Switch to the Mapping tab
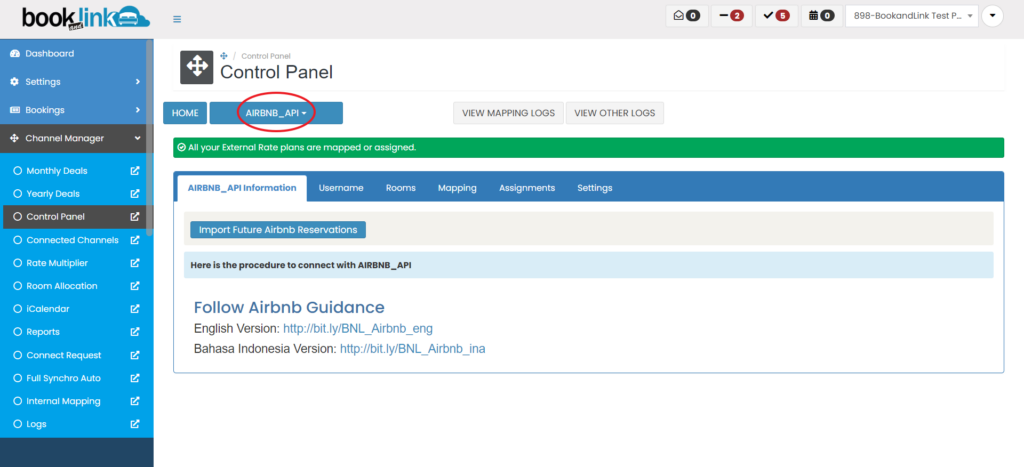 457,188
